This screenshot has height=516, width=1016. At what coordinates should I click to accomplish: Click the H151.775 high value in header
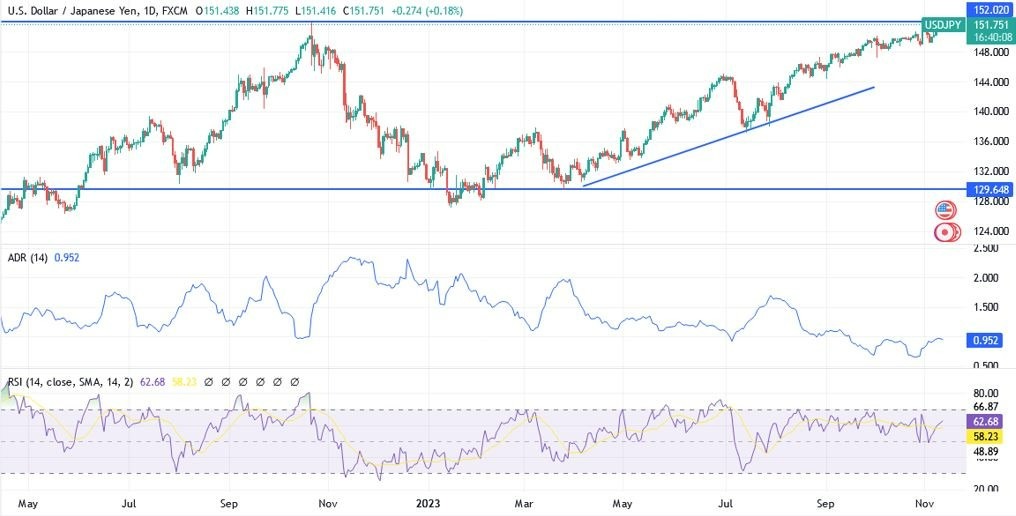click(267, 10)
